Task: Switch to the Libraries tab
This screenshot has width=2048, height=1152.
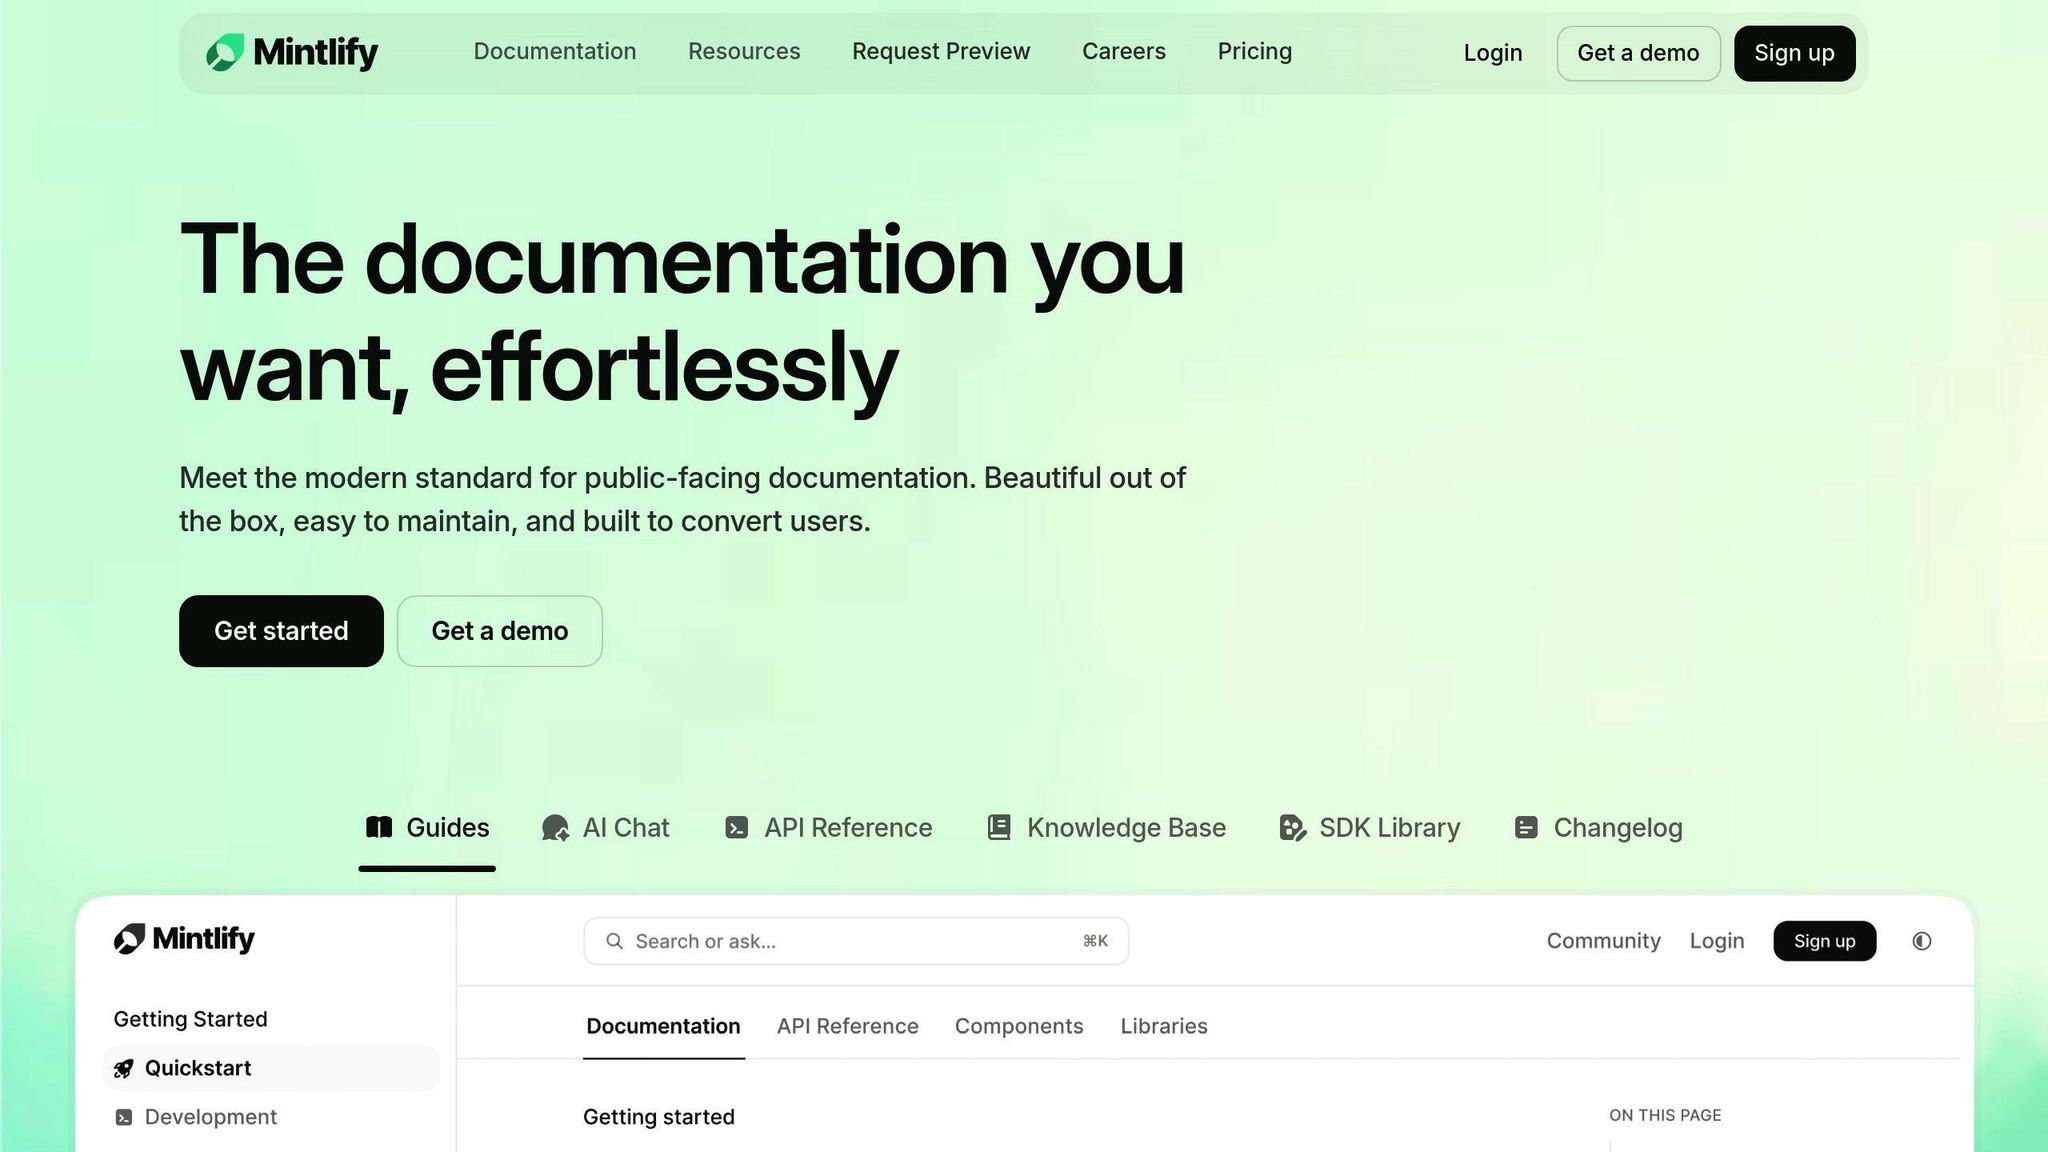Action: (x=1163, y=1026)
